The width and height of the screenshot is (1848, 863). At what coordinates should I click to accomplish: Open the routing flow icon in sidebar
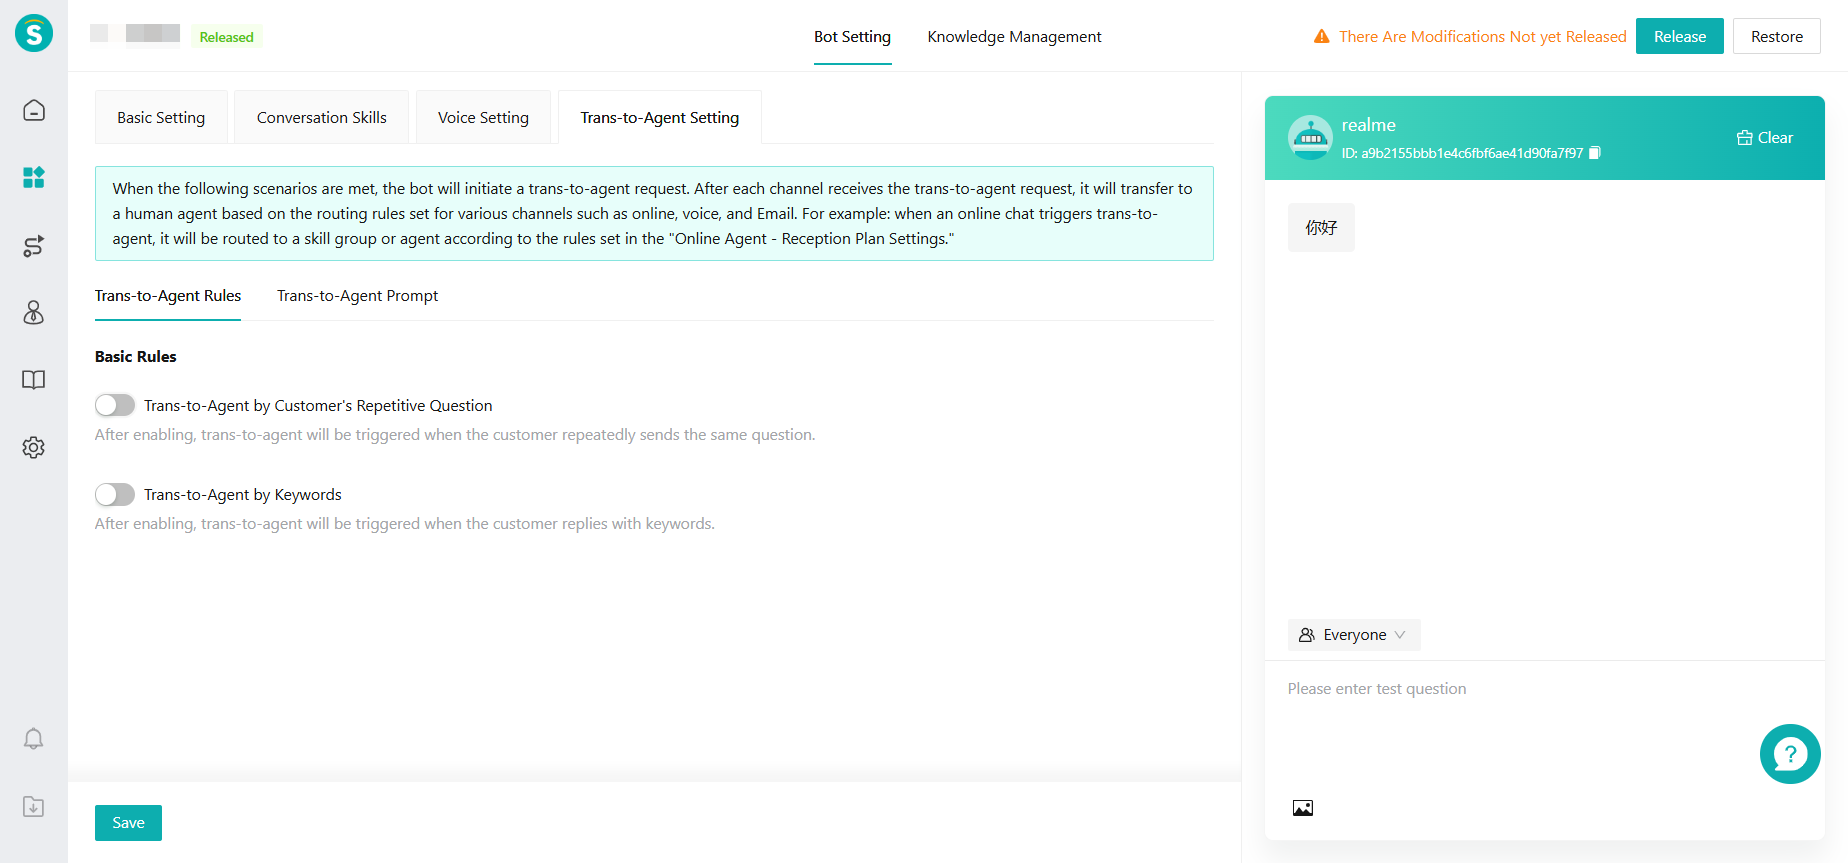34,246
